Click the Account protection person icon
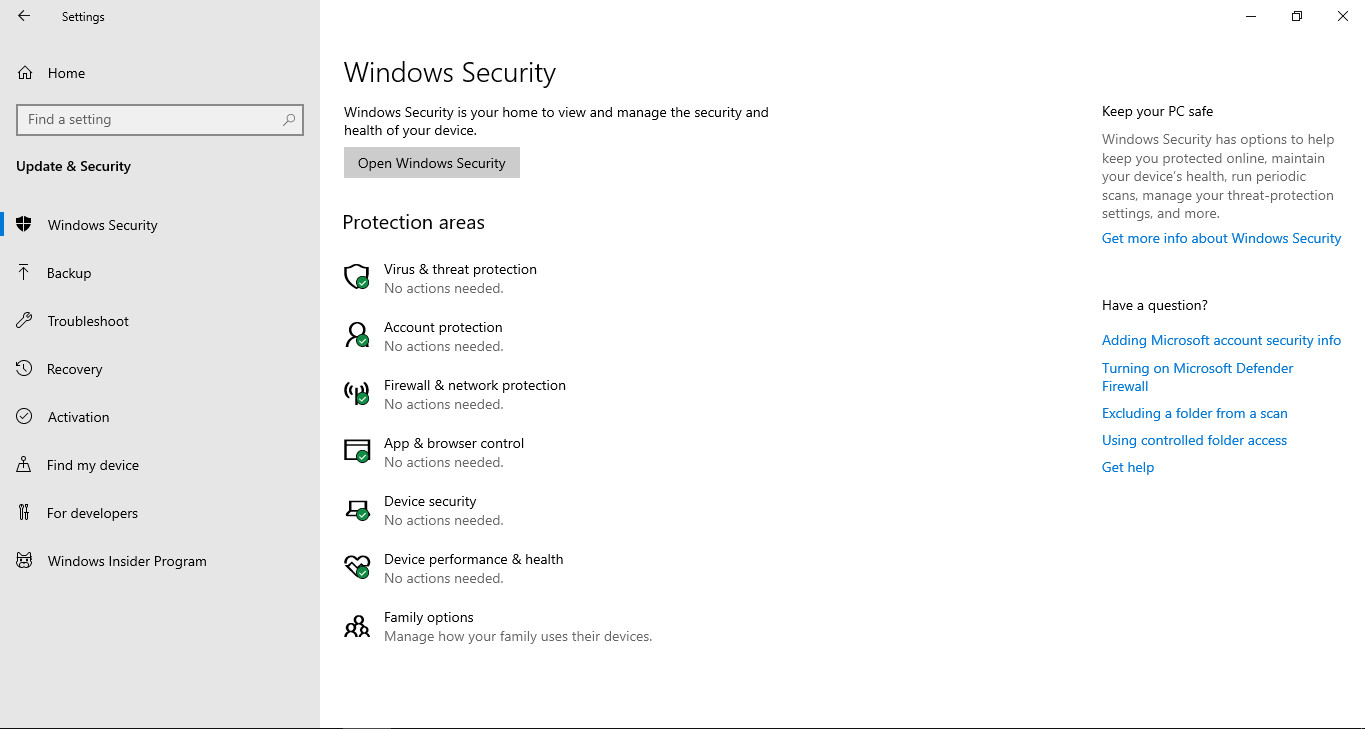This screenshot has width=1365, height=729. click(x=357, y=335)
